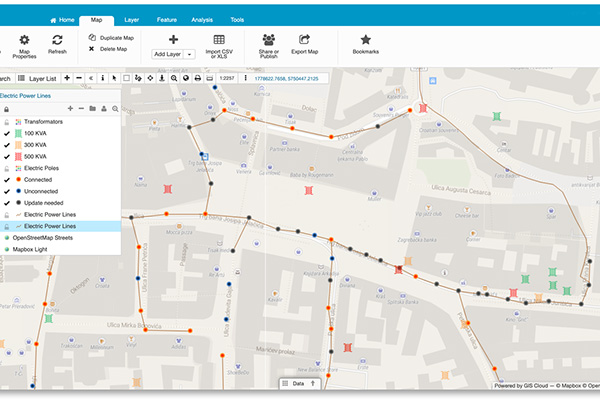Click the Refresh map icon

tap(57, 40)
